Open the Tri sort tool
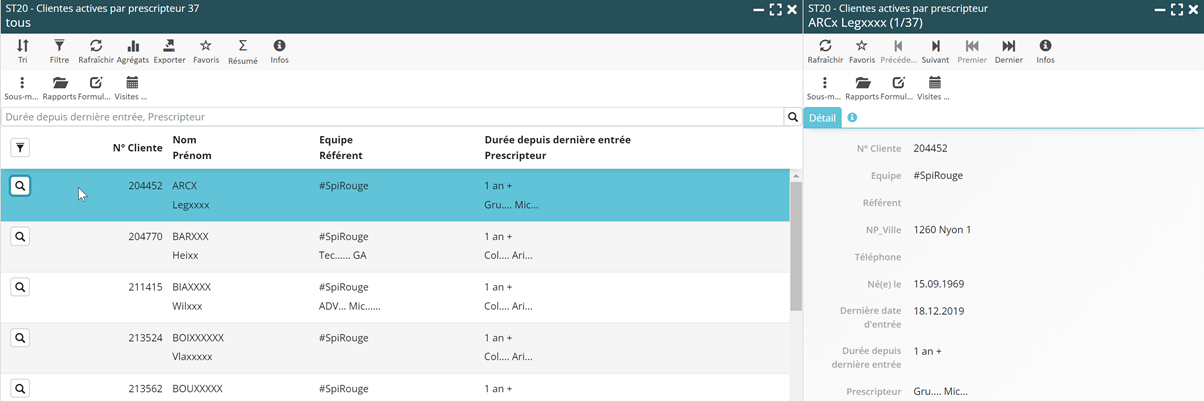The image size is (1204, 401). [22, 52]
